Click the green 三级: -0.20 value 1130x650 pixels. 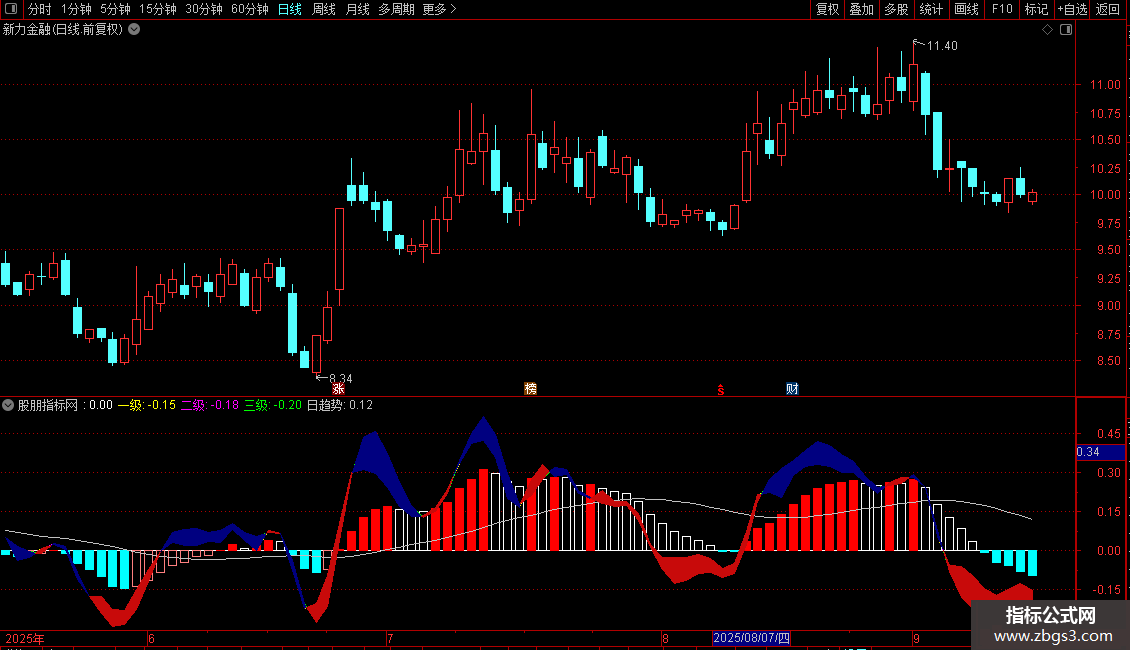[x=273, y=405]
